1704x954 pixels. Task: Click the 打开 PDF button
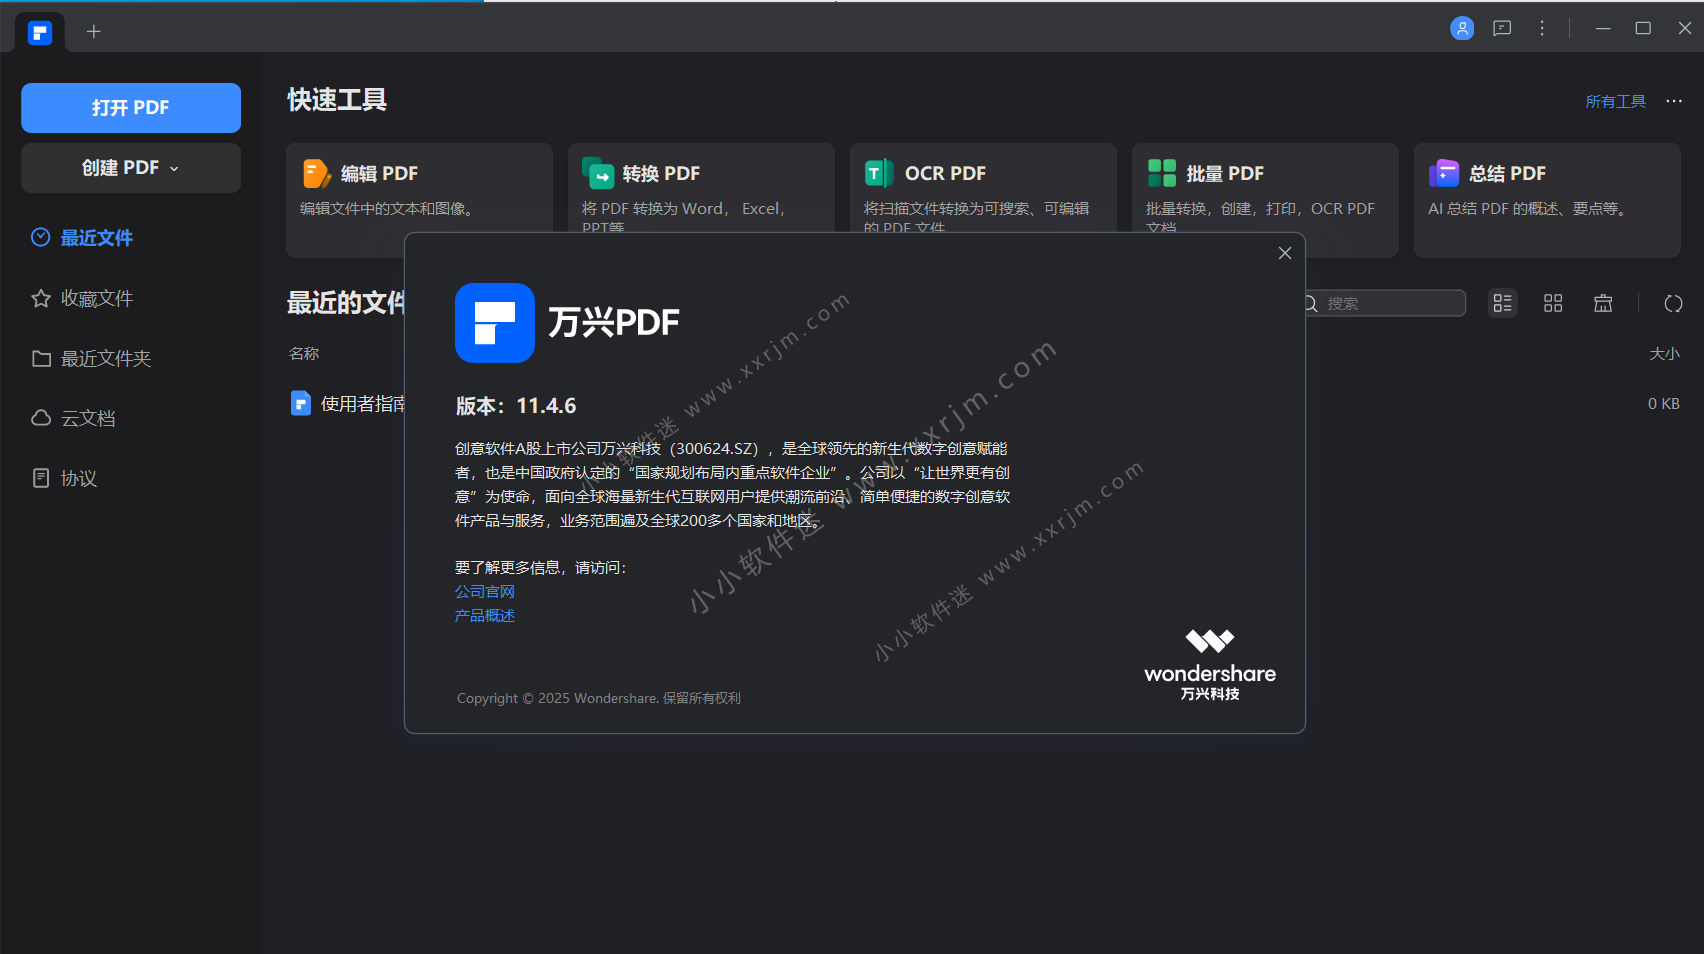[x=131, y=108]
